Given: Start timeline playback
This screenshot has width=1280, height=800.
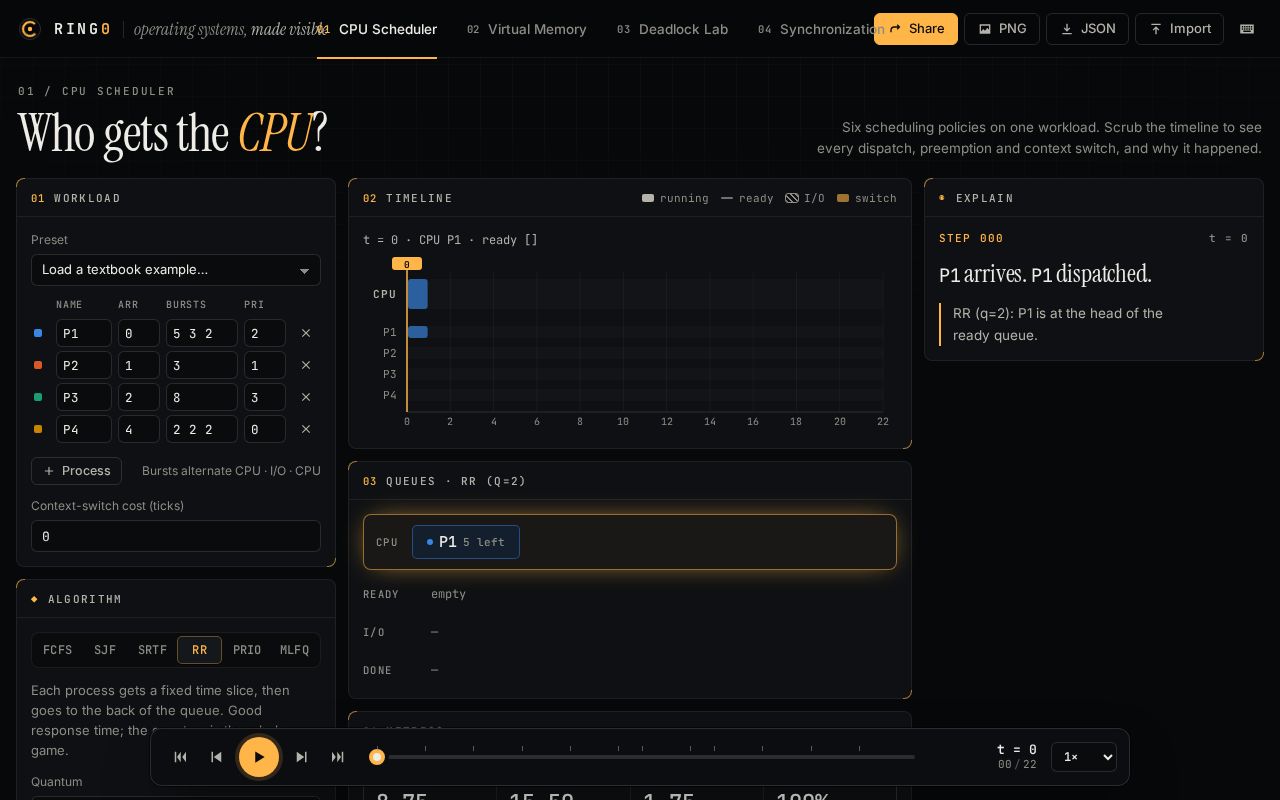Looking at the screenshot, I should [x=259, y=757].
